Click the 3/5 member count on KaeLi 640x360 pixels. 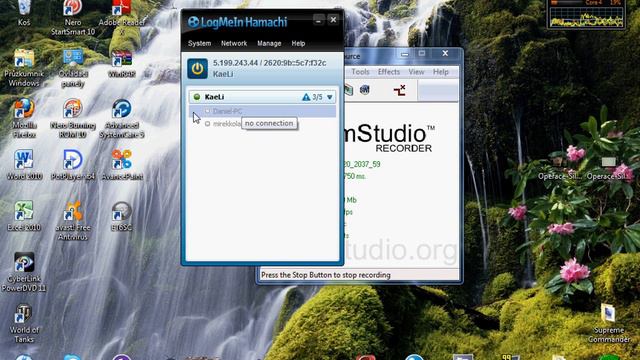click(317, 97)
